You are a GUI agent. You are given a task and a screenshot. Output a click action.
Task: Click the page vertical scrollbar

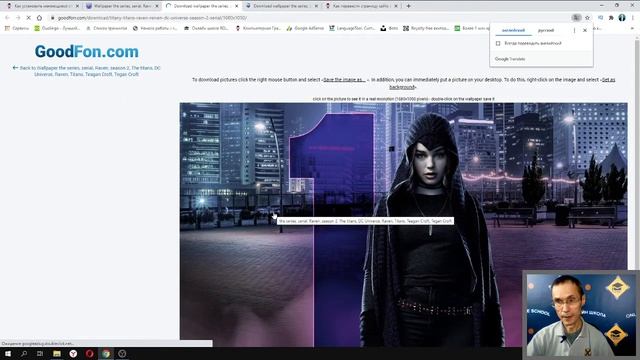[x=637, y=155]
